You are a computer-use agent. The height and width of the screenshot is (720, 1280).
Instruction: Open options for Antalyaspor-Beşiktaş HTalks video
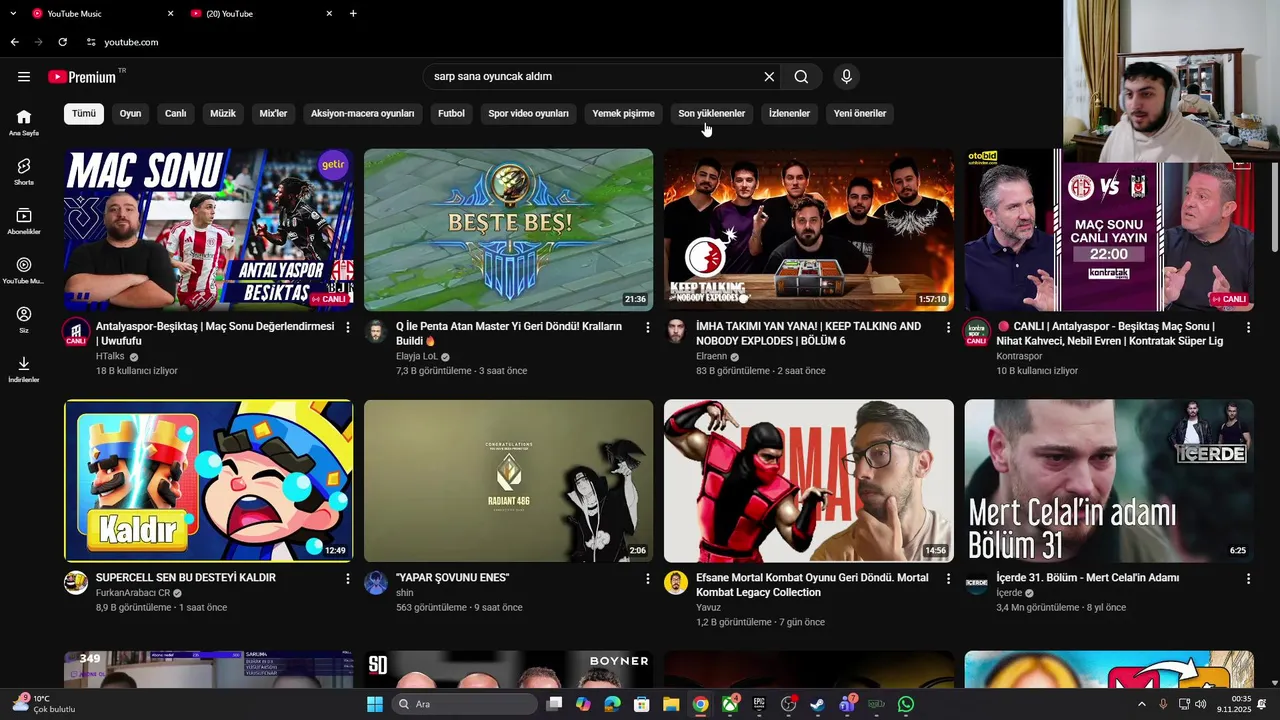pyautogui.click(x=348, y=327)
